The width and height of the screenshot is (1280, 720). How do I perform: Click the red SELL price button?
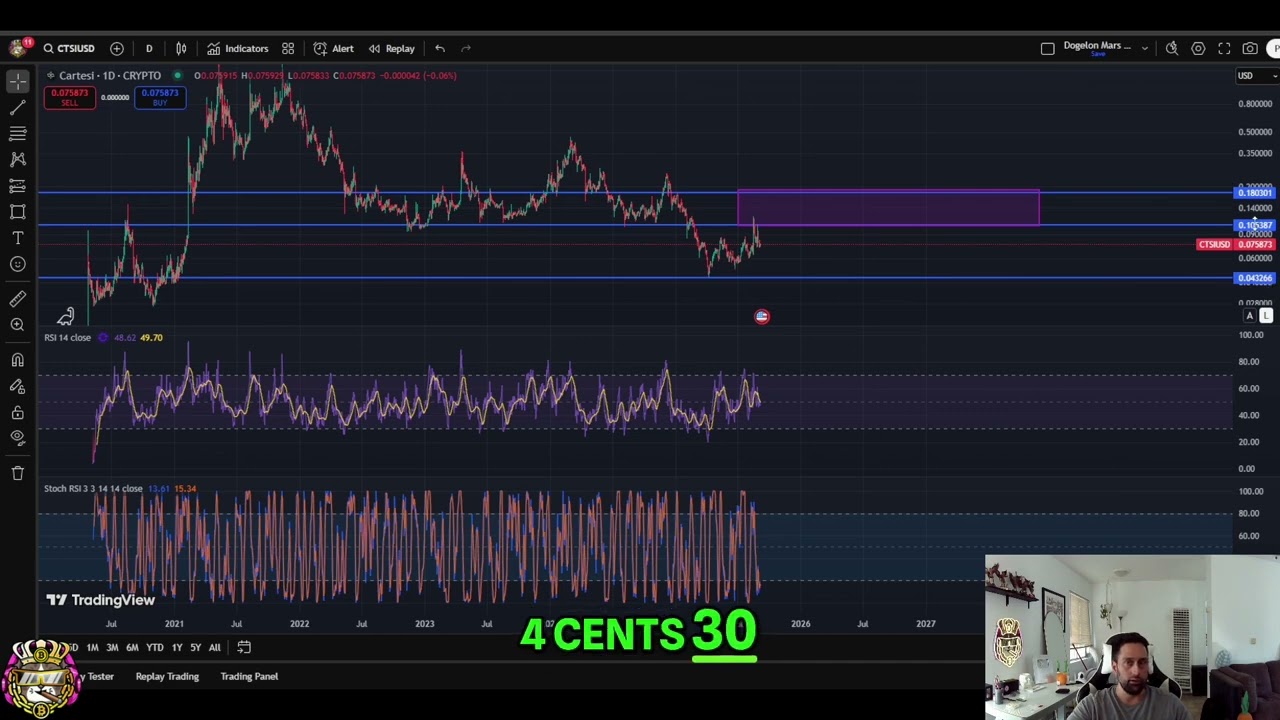[70, 97]
